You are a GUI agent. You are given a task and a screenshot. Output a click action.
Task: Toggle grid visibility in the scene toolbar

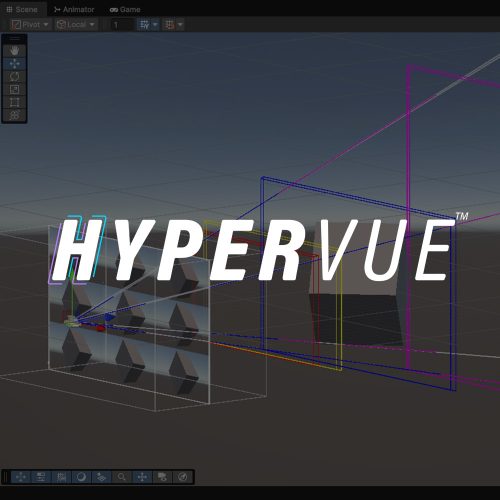coord(145,25)
